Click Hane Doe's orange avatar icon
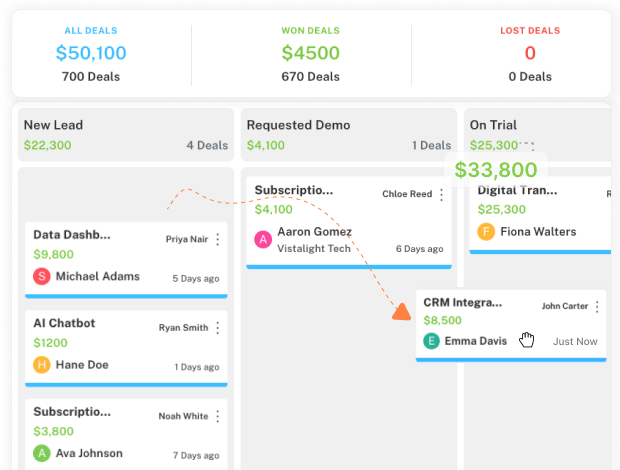This screenshot has width=620, height=470. (x=42, y=365)
